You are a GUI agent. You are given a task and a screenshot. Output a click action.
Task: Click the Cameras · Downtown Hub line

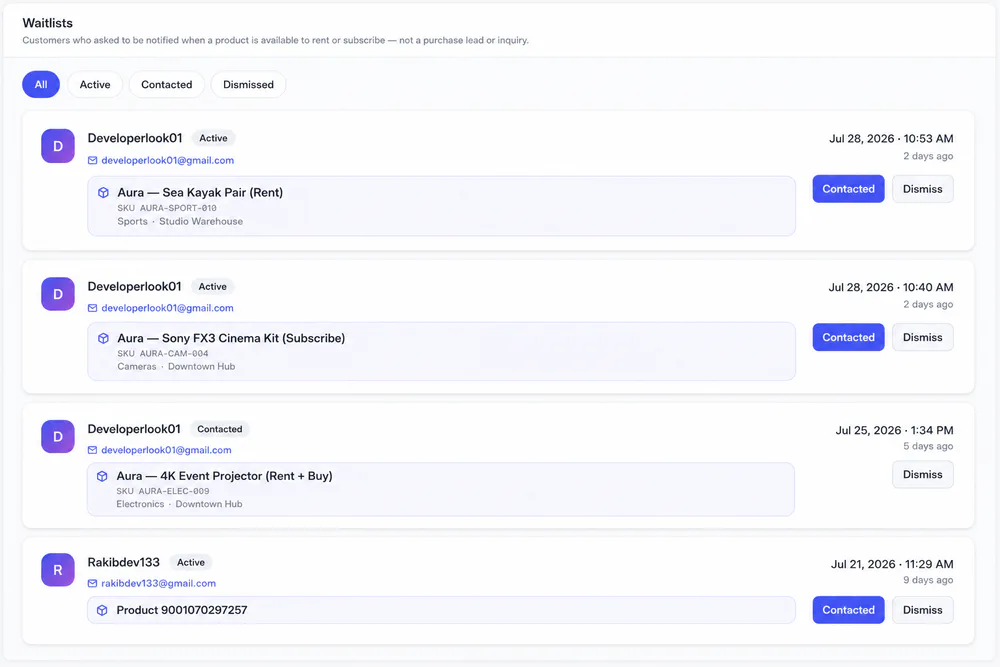[176, 367]
